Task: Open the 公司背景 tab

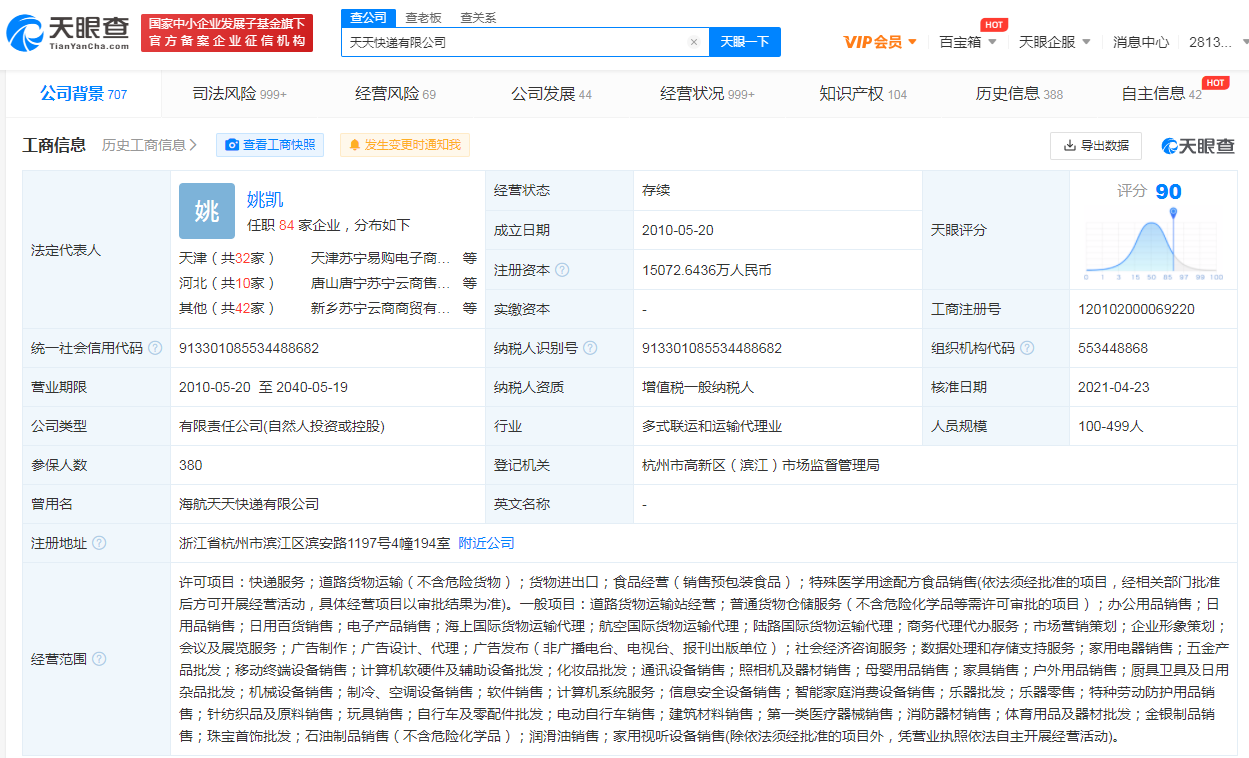Action: pos(84,94)
